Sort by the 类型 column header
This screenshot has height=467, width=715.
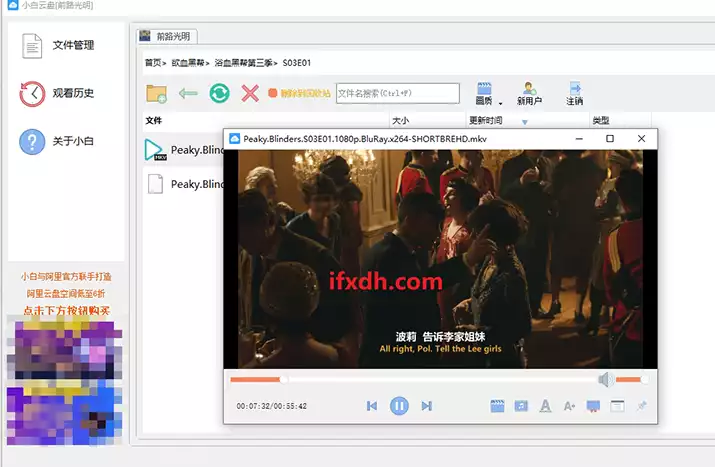[x=601, y=120]
